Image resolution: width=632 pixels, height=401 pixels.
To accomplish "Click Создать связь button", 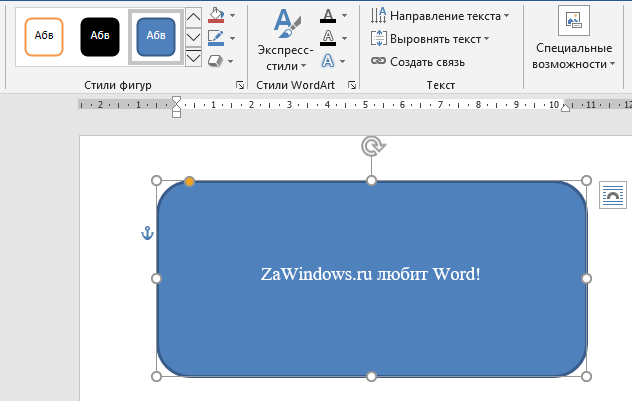I will pyautogui.click(x=418, y=62).
